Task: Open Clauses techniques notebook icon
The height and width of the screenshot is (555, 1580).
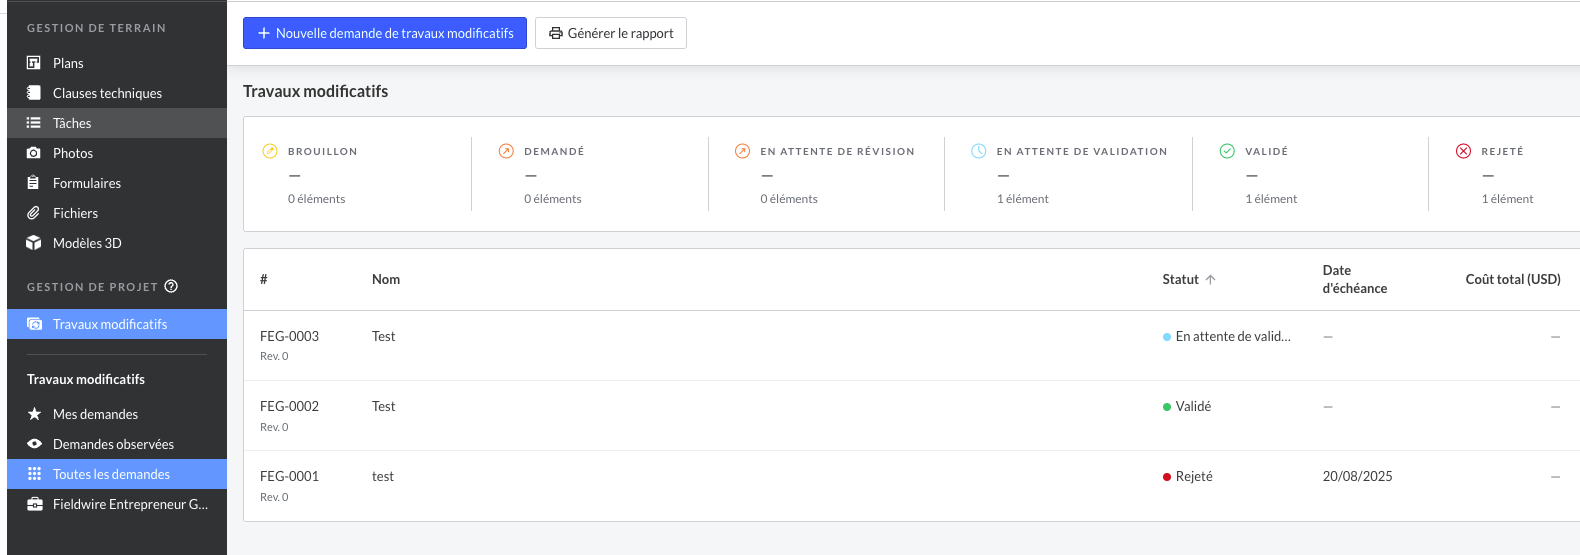Action: pos(34,93)
